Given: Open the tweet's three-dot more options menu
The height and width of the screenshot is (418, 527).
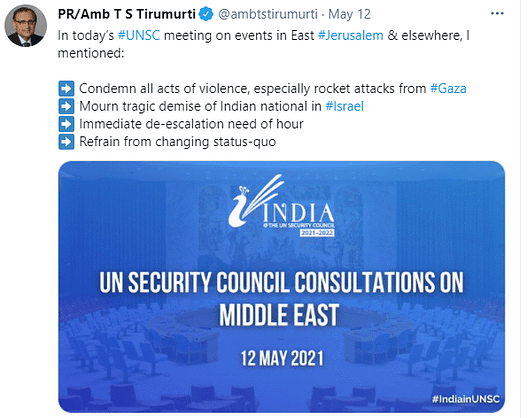Looking at the screenshot, I should 497,13.
